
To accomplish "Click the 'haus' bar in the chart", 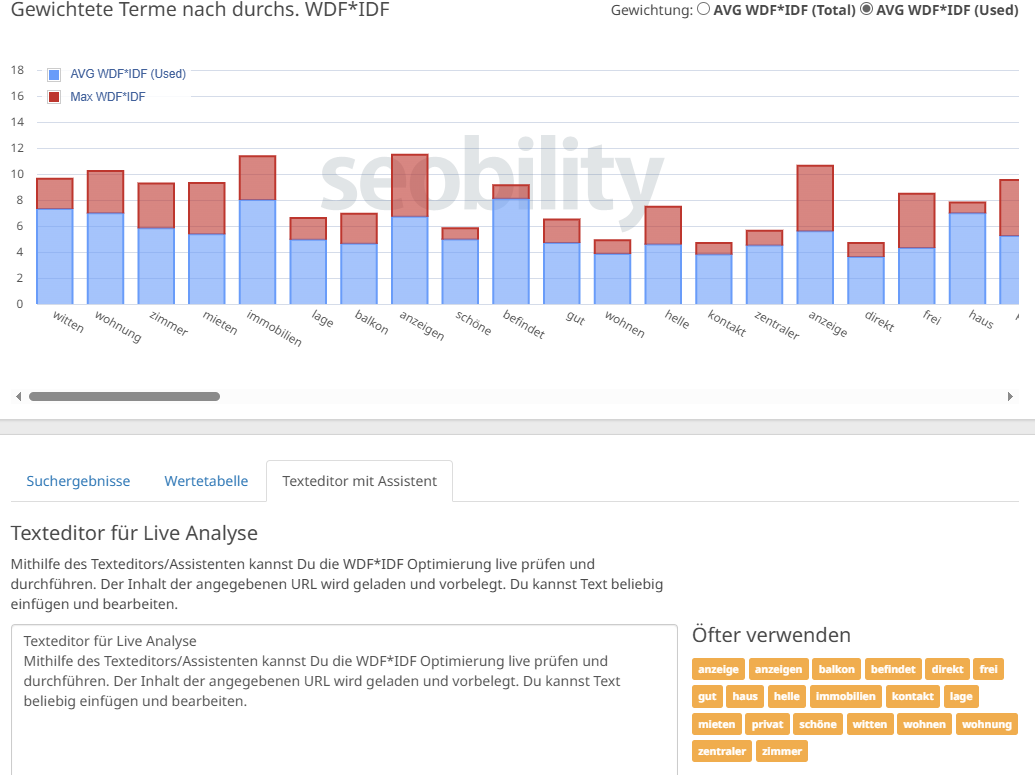I will click(968, 253).
